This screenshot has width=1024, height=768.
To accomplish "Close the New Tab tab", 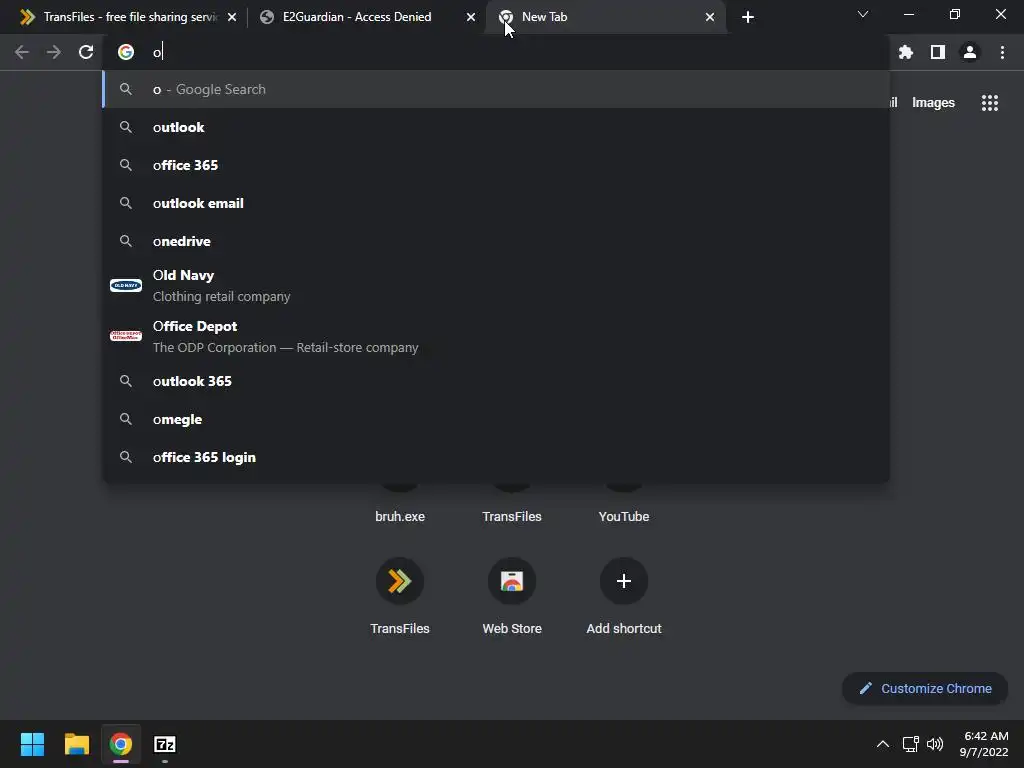I will coord(710,17).
